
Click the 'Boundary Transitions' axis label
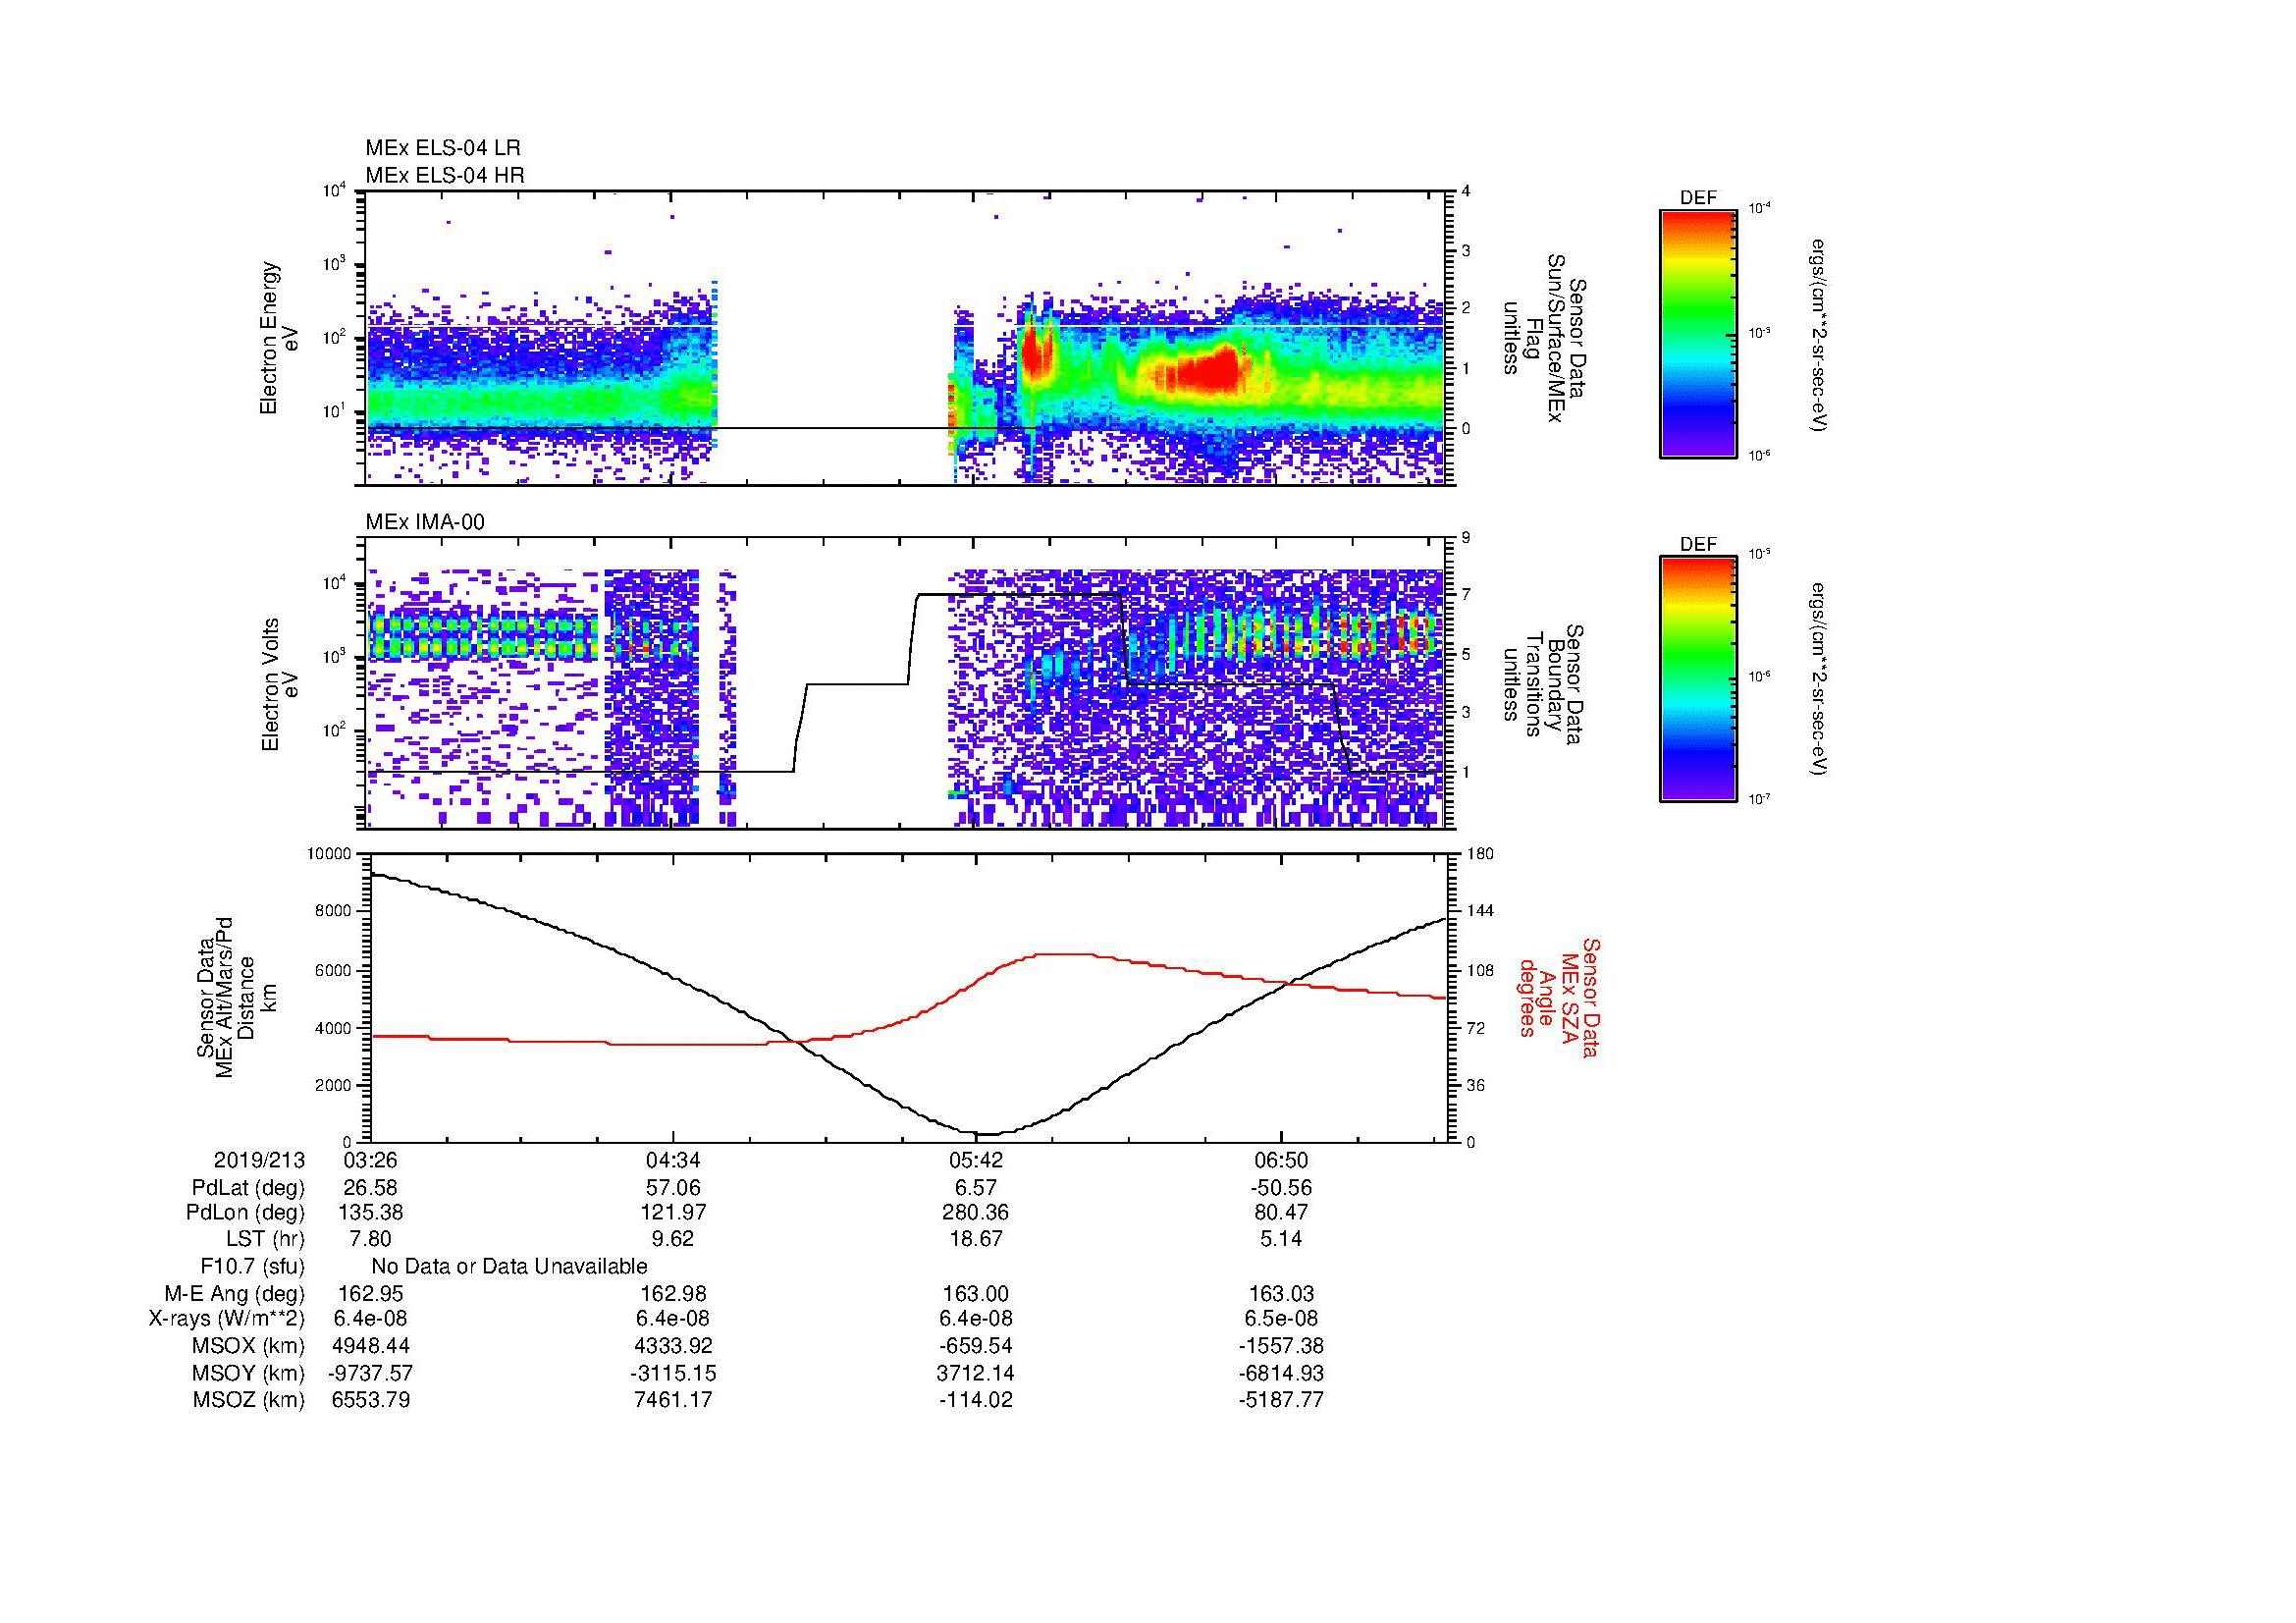[1544, 685]
